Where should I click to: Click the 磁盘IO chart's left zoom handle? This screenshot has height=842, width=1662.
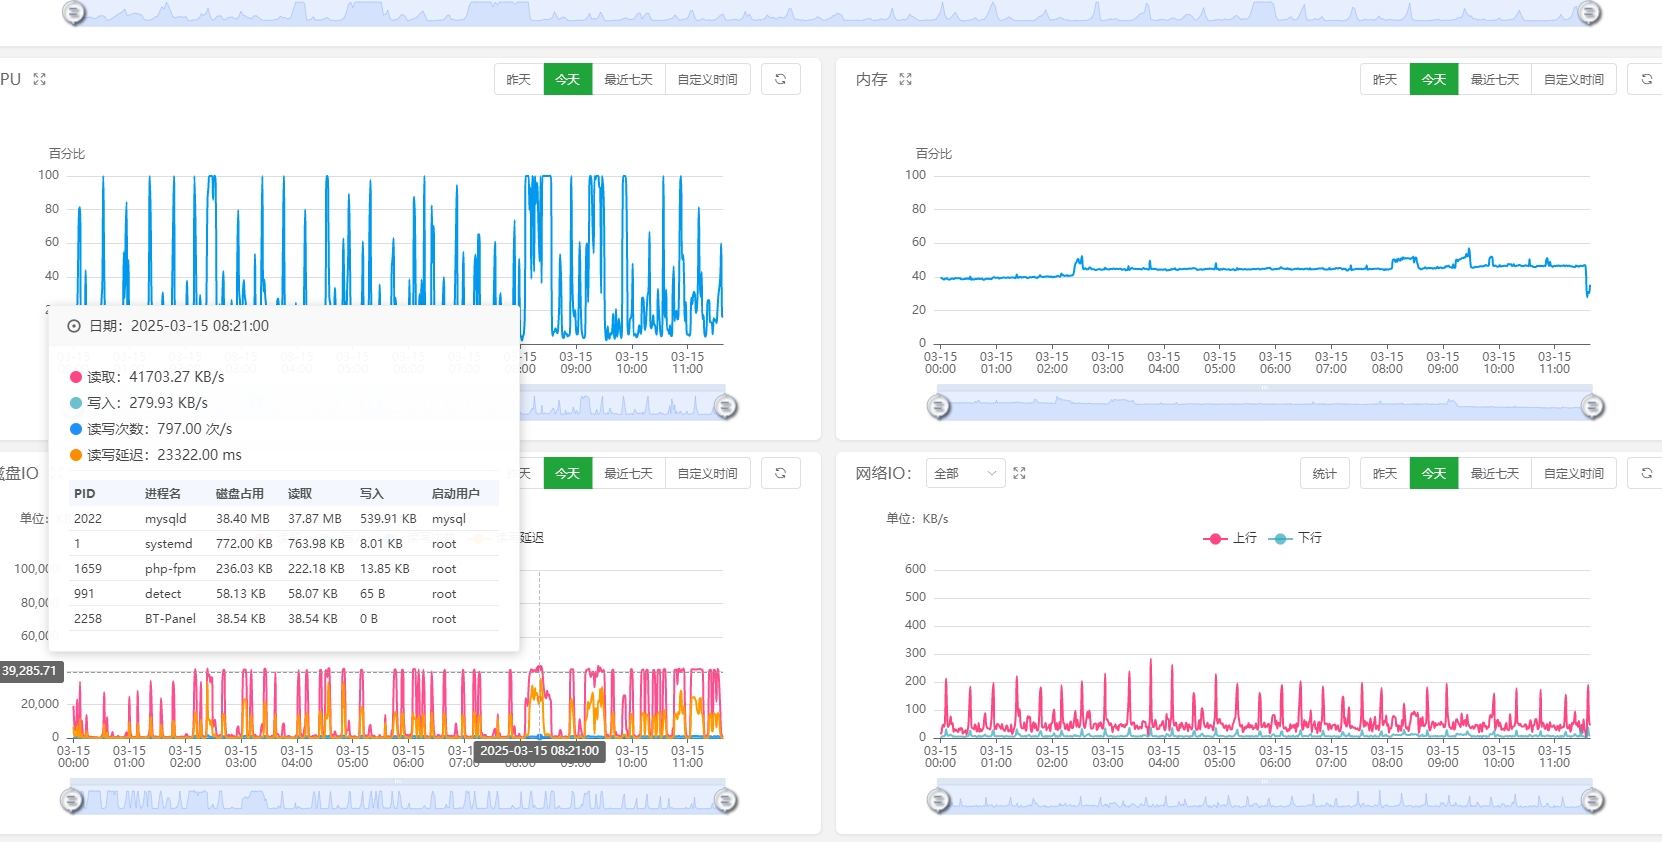pos(71,800)
